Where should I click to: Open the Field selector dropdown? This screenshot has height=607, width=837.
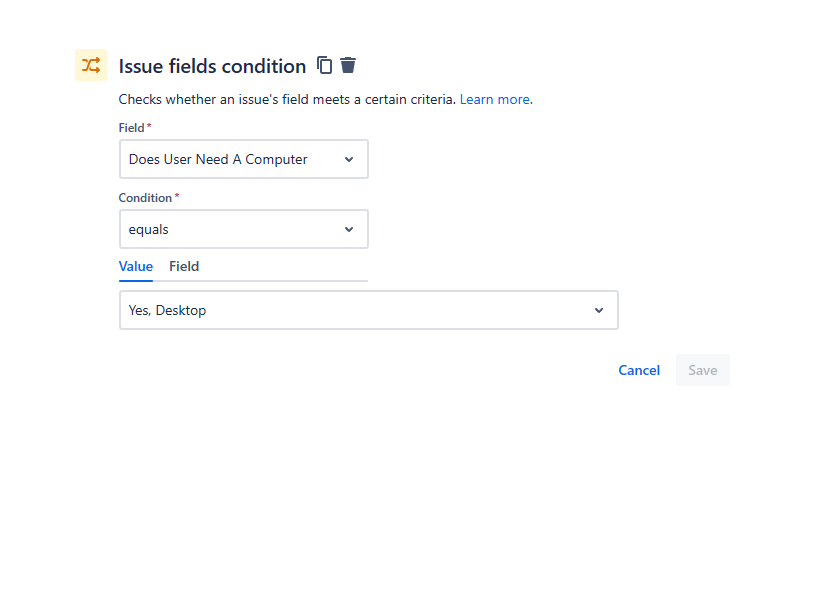click(x=243, y=159)
